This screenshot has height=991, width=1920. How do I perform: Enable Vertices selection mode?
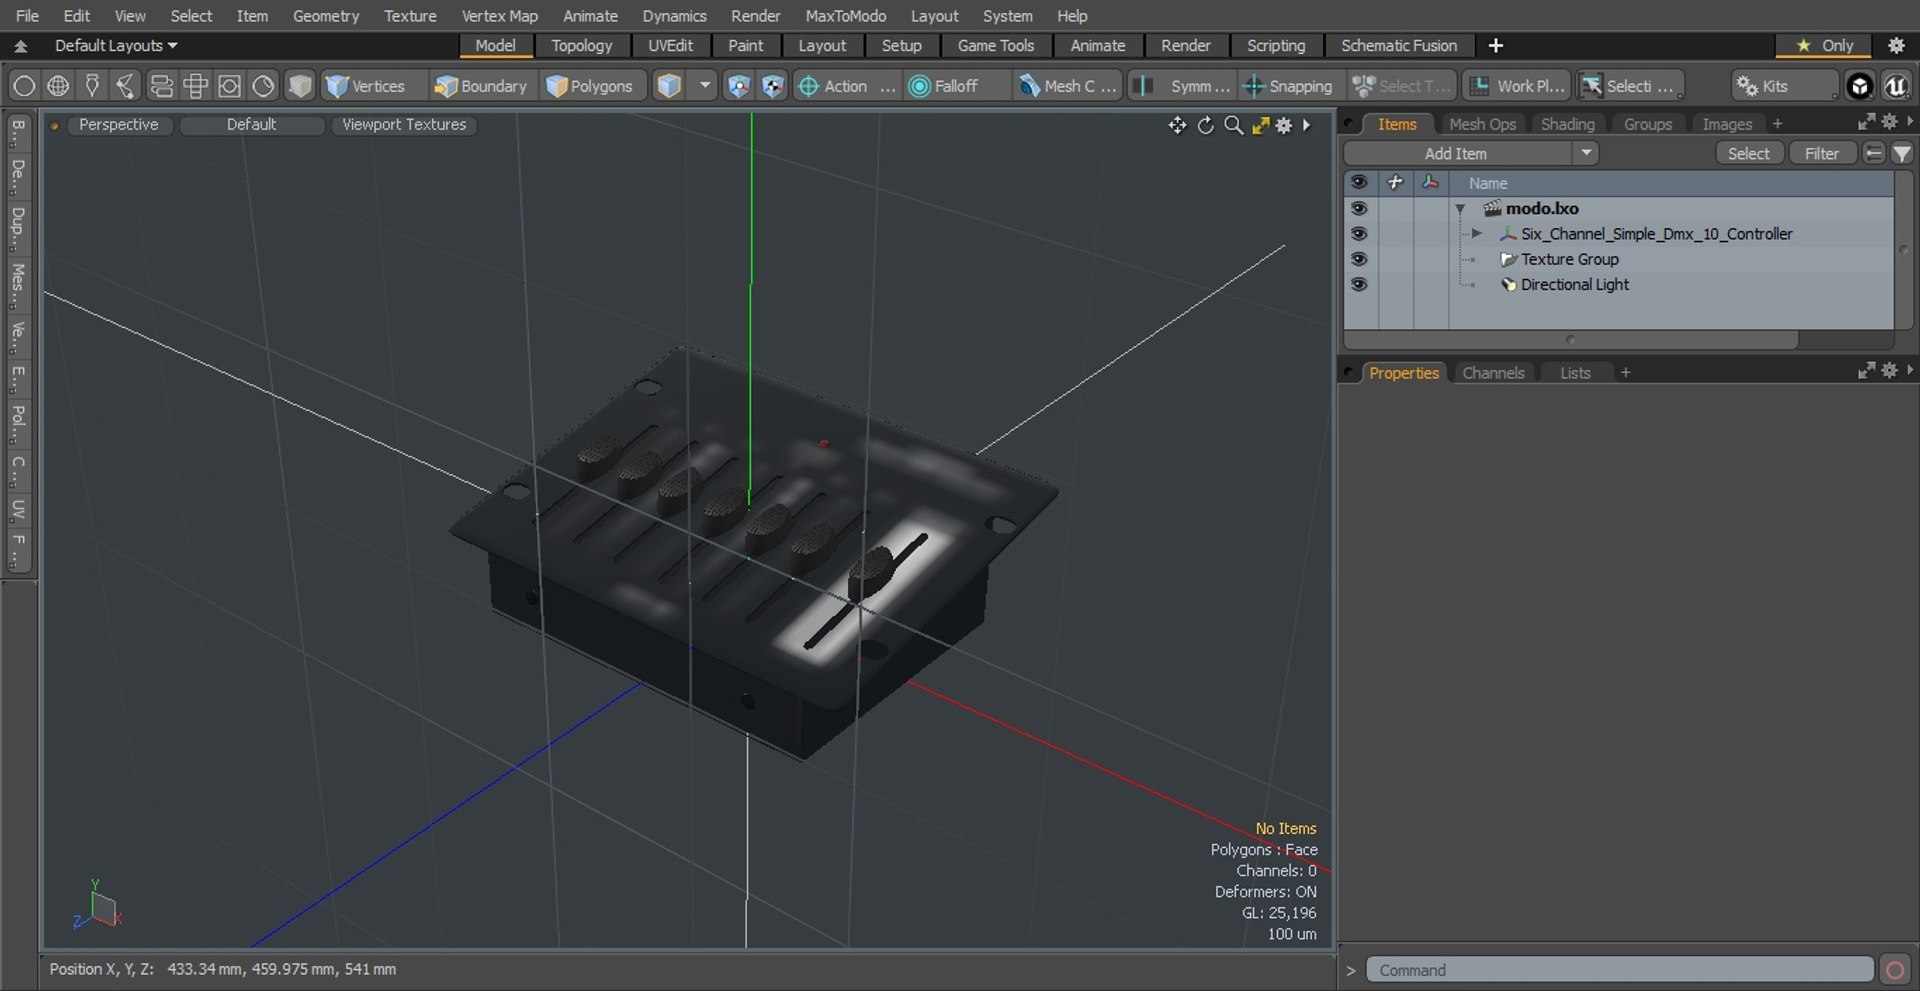366,86
